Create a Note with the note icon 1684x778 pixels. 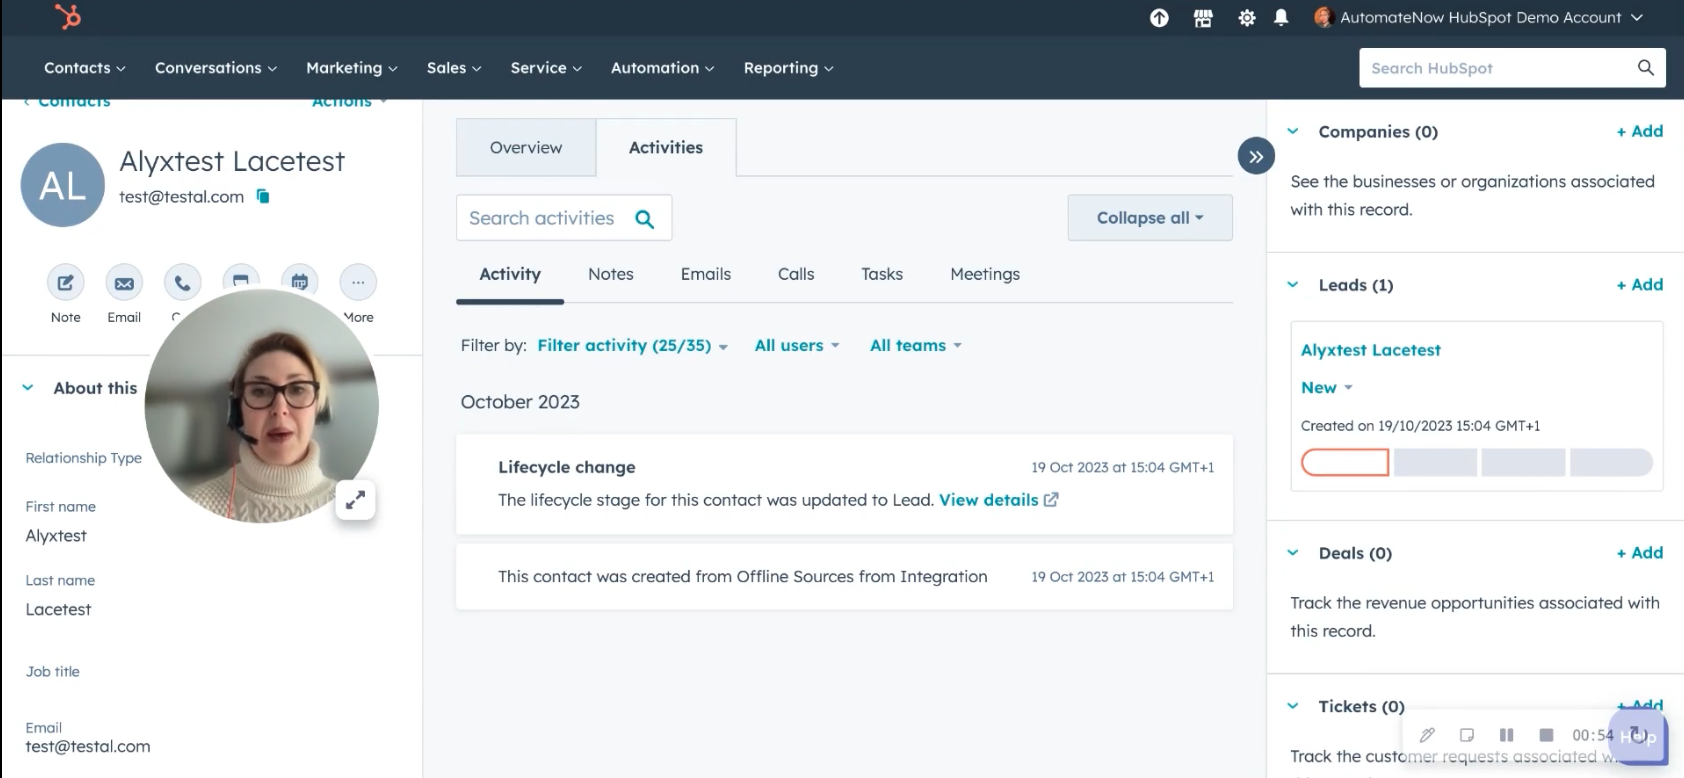point(65,283)
